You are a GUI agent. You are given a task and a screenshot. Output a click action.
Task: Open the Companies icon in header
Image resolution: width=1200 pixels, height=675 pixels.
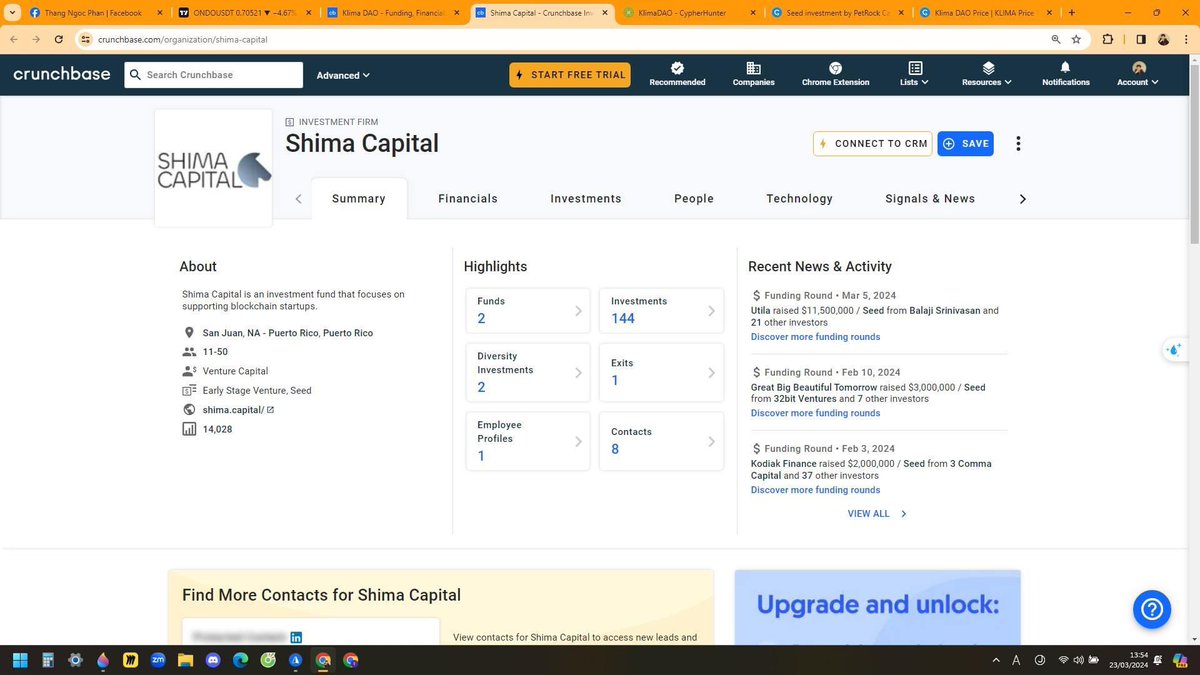pyautogui.click(x=753, y=74)
